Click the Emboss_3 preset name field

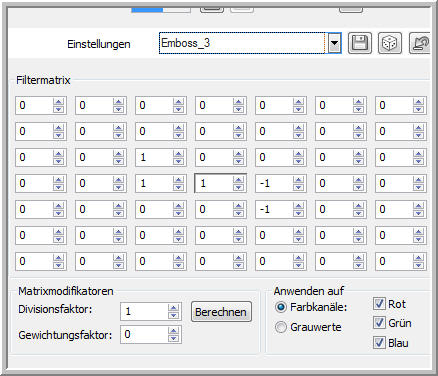[243, 43]
